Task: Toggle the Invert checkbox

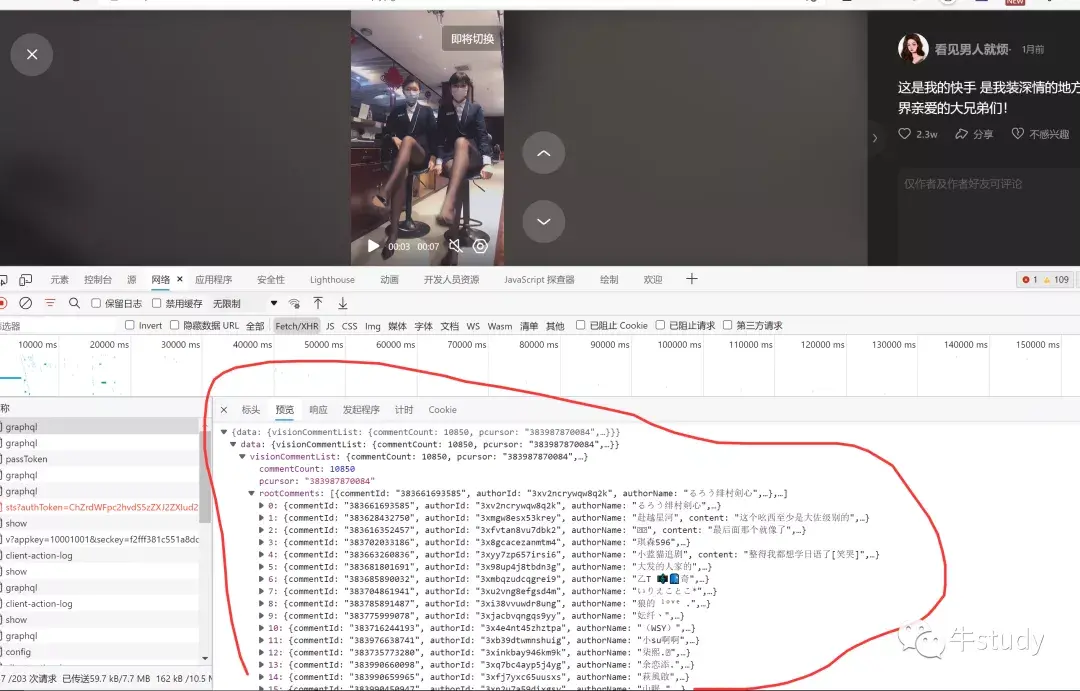Action: [x=129, y=325]
